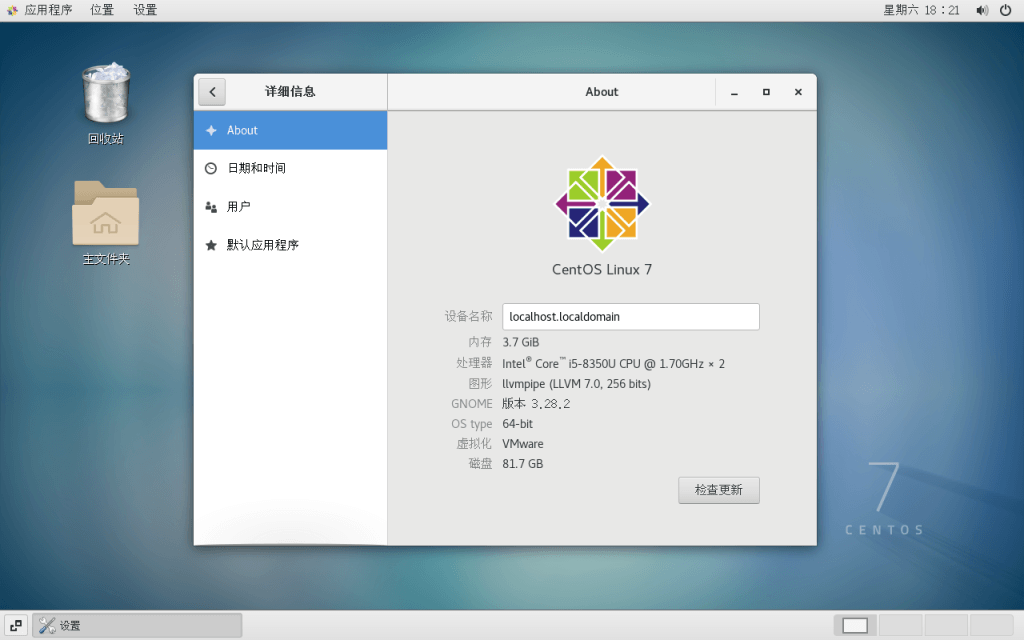Click the 64-bit OS type value
This screenshot has height=640, width=1024.
pos(518,424)
